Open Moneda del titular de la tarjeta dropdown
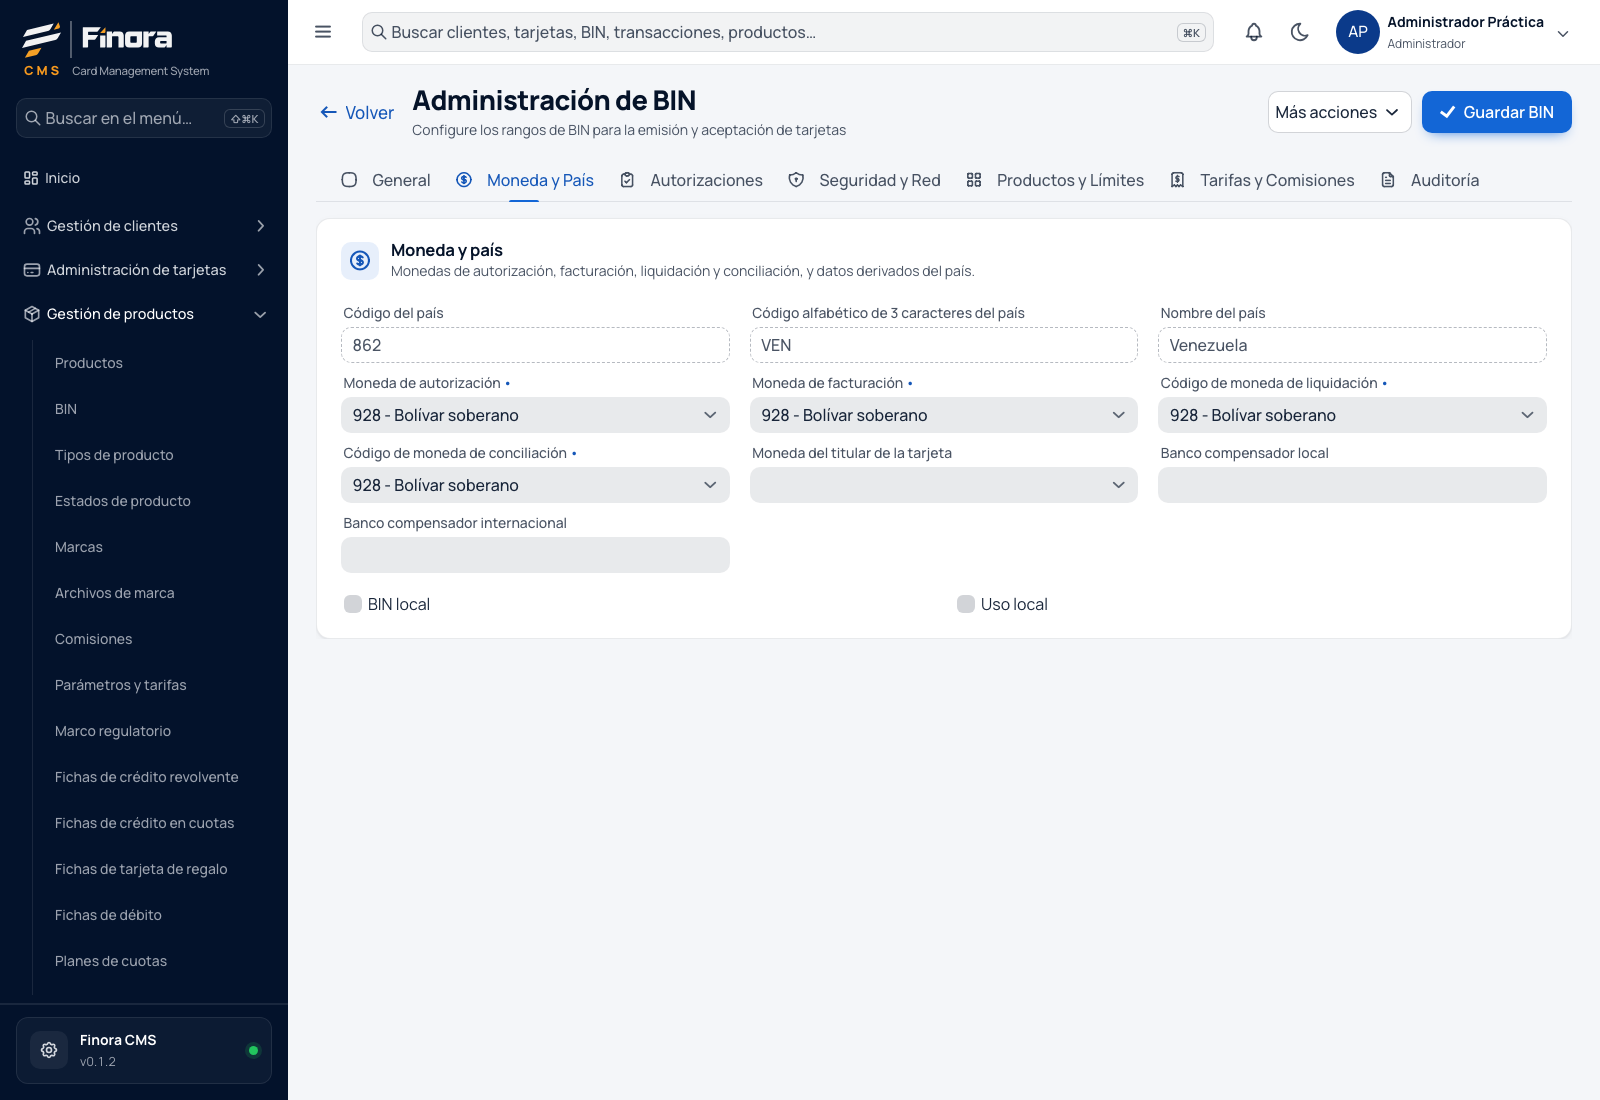This screenshot has width=1600, height=1100. 944,485
